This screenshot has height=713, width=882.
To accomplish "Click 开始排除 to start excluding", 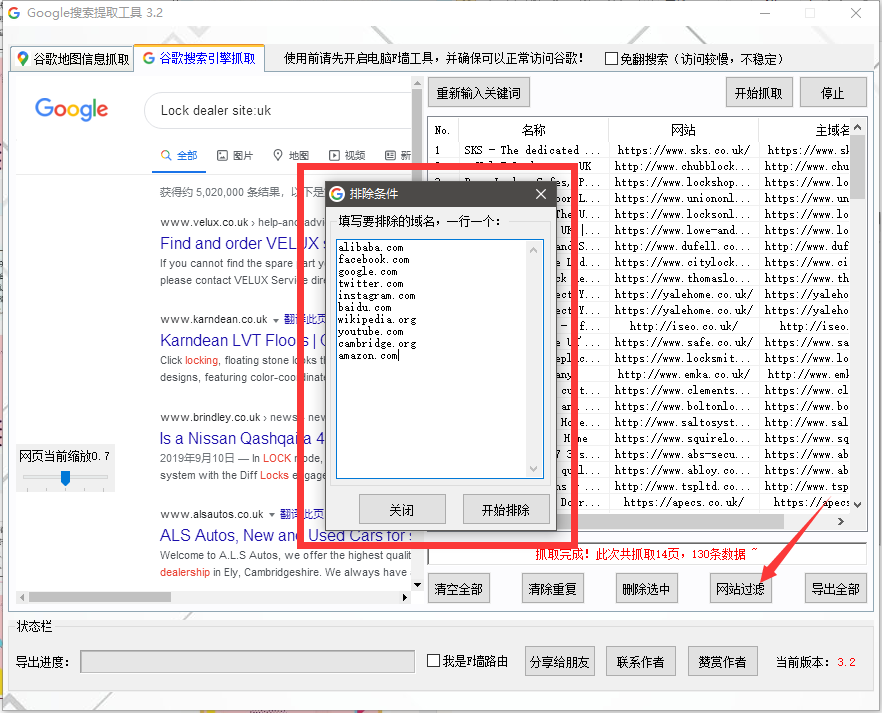I will tap(506, 509).
